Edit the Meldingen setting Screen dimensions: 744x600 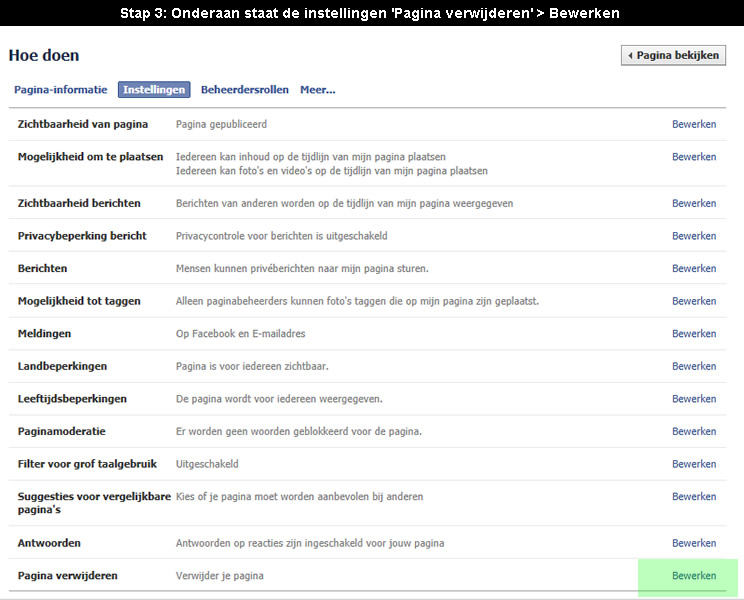[694, 334]
